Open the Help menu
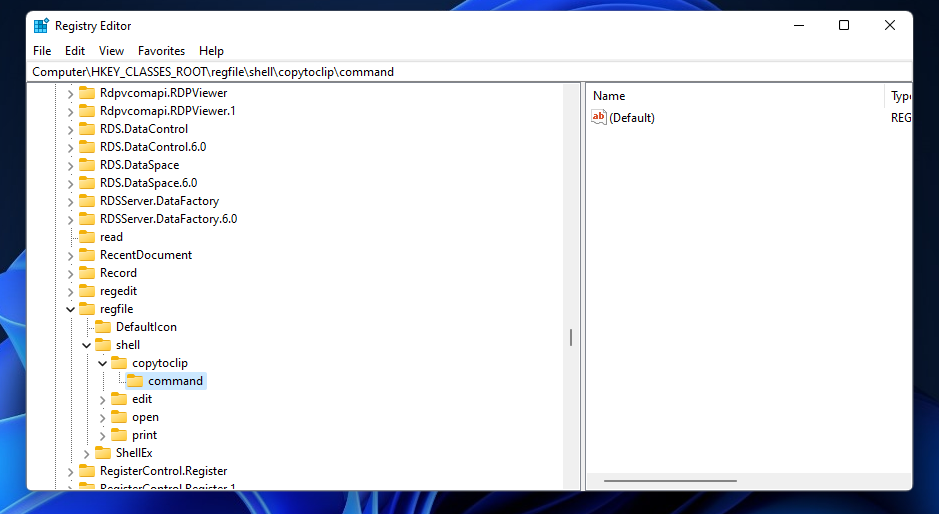939x514 pixels. click(x=211, y=51)
